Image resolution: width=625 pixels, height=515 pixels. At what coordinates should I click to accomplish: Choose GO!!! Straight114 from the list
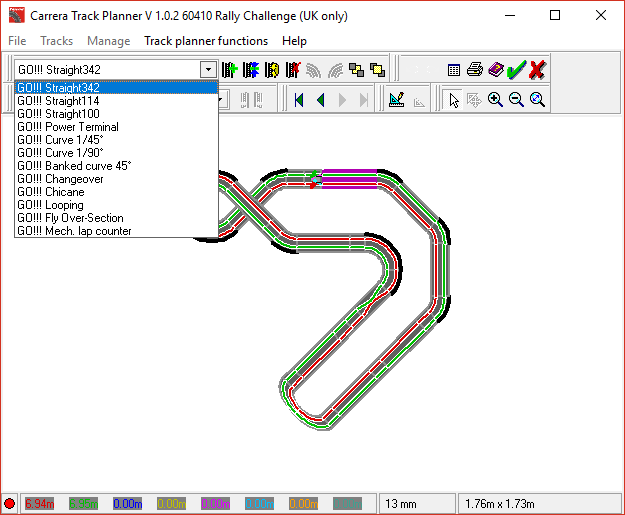tap(116, 101)
